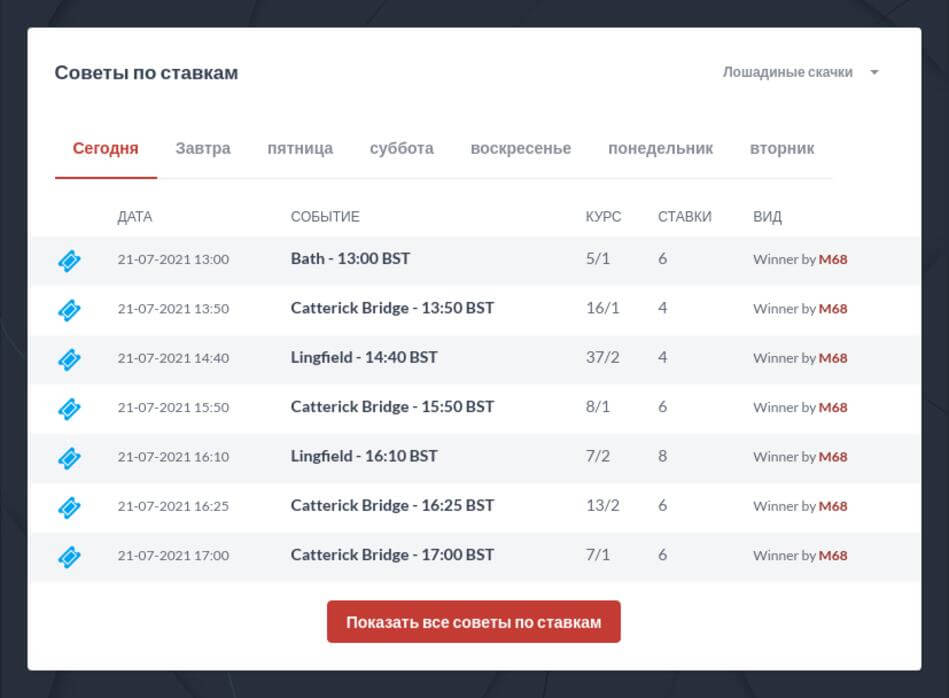Select the воскресенье tab
The width and height of the screenshot is (949, 698).
(521, 149)
